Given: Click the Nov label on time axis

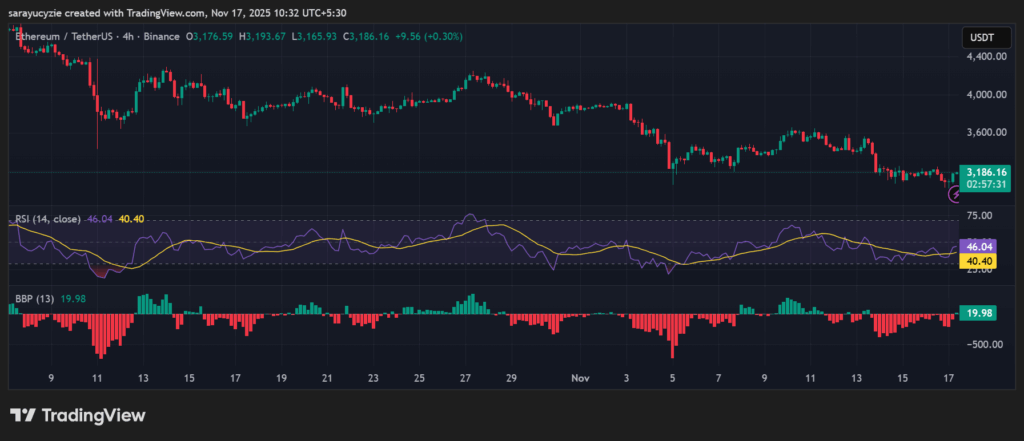Looking at the screenshot, I should click(580, 379).
